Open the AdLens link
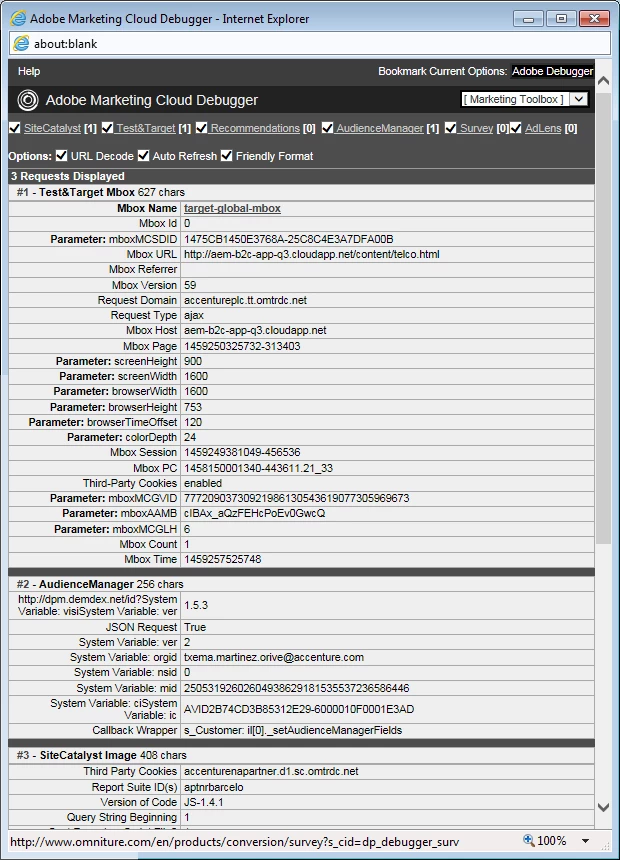Image resolution: width=620 pixels, height=860 pixels. click(x=543, y=128)
